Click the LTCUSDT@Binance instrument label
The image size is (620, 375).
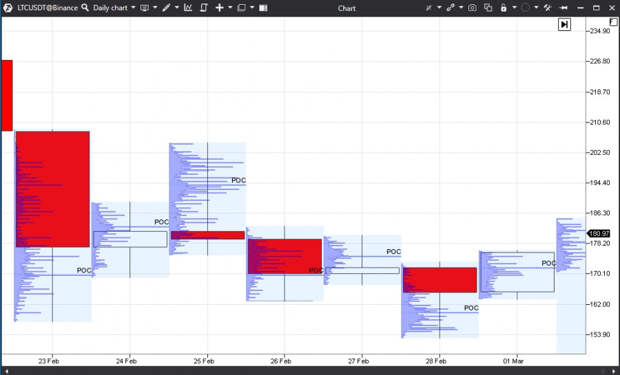point(47,8)
